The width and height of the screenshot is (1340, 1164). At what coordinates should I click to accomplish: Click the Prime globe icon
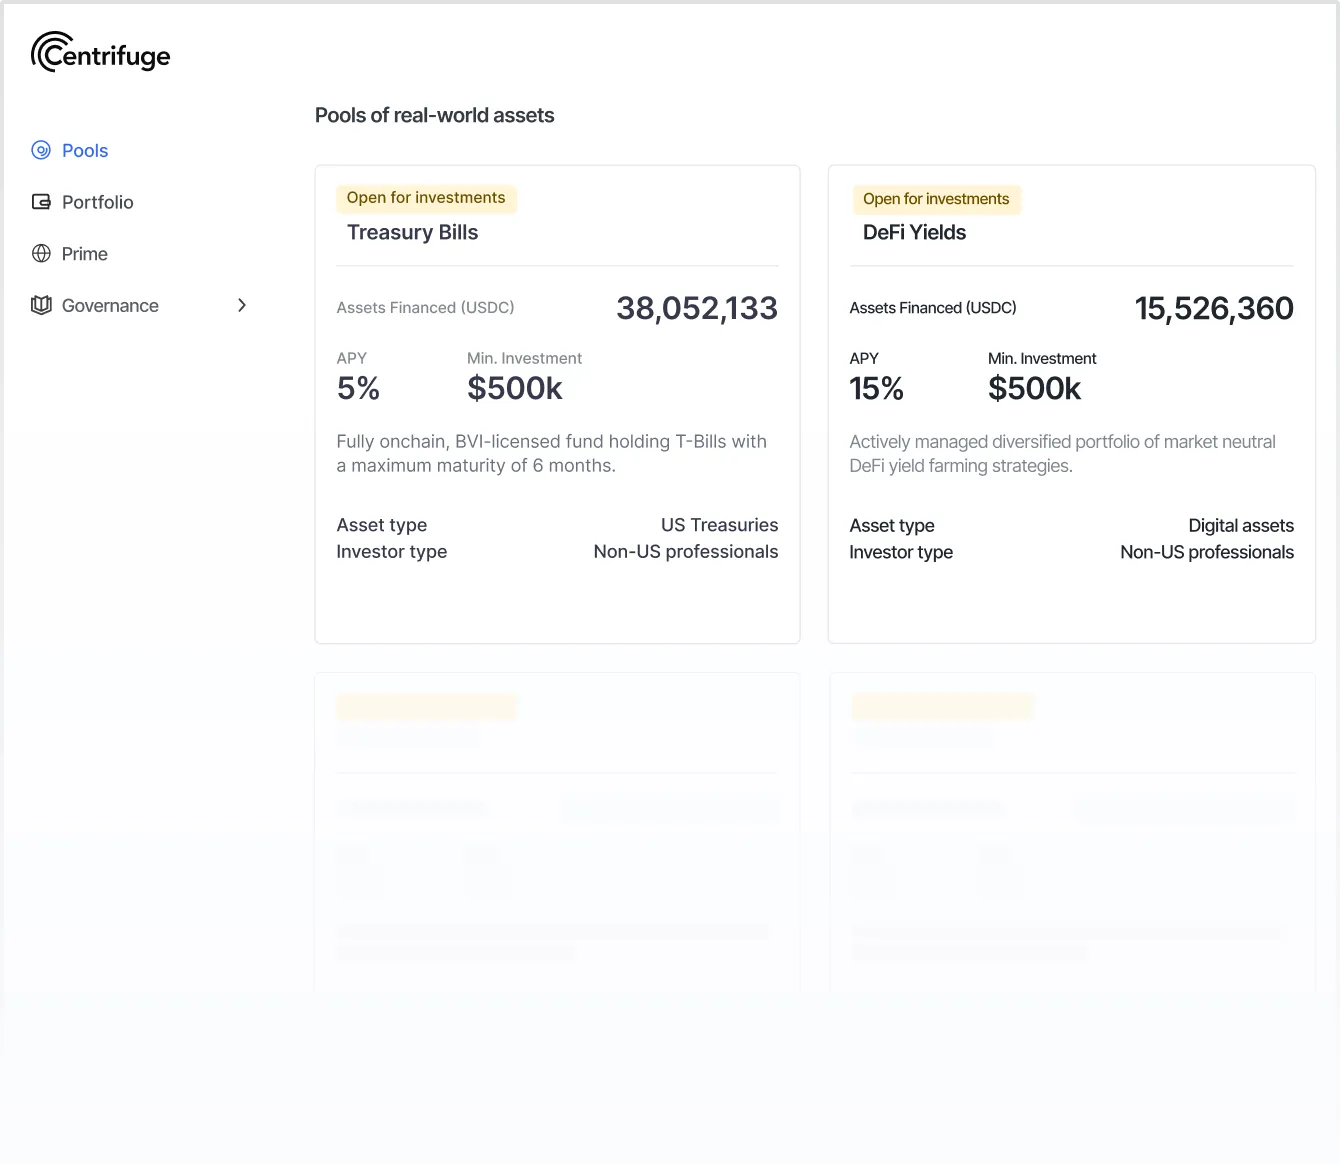[x=41, y=254]
